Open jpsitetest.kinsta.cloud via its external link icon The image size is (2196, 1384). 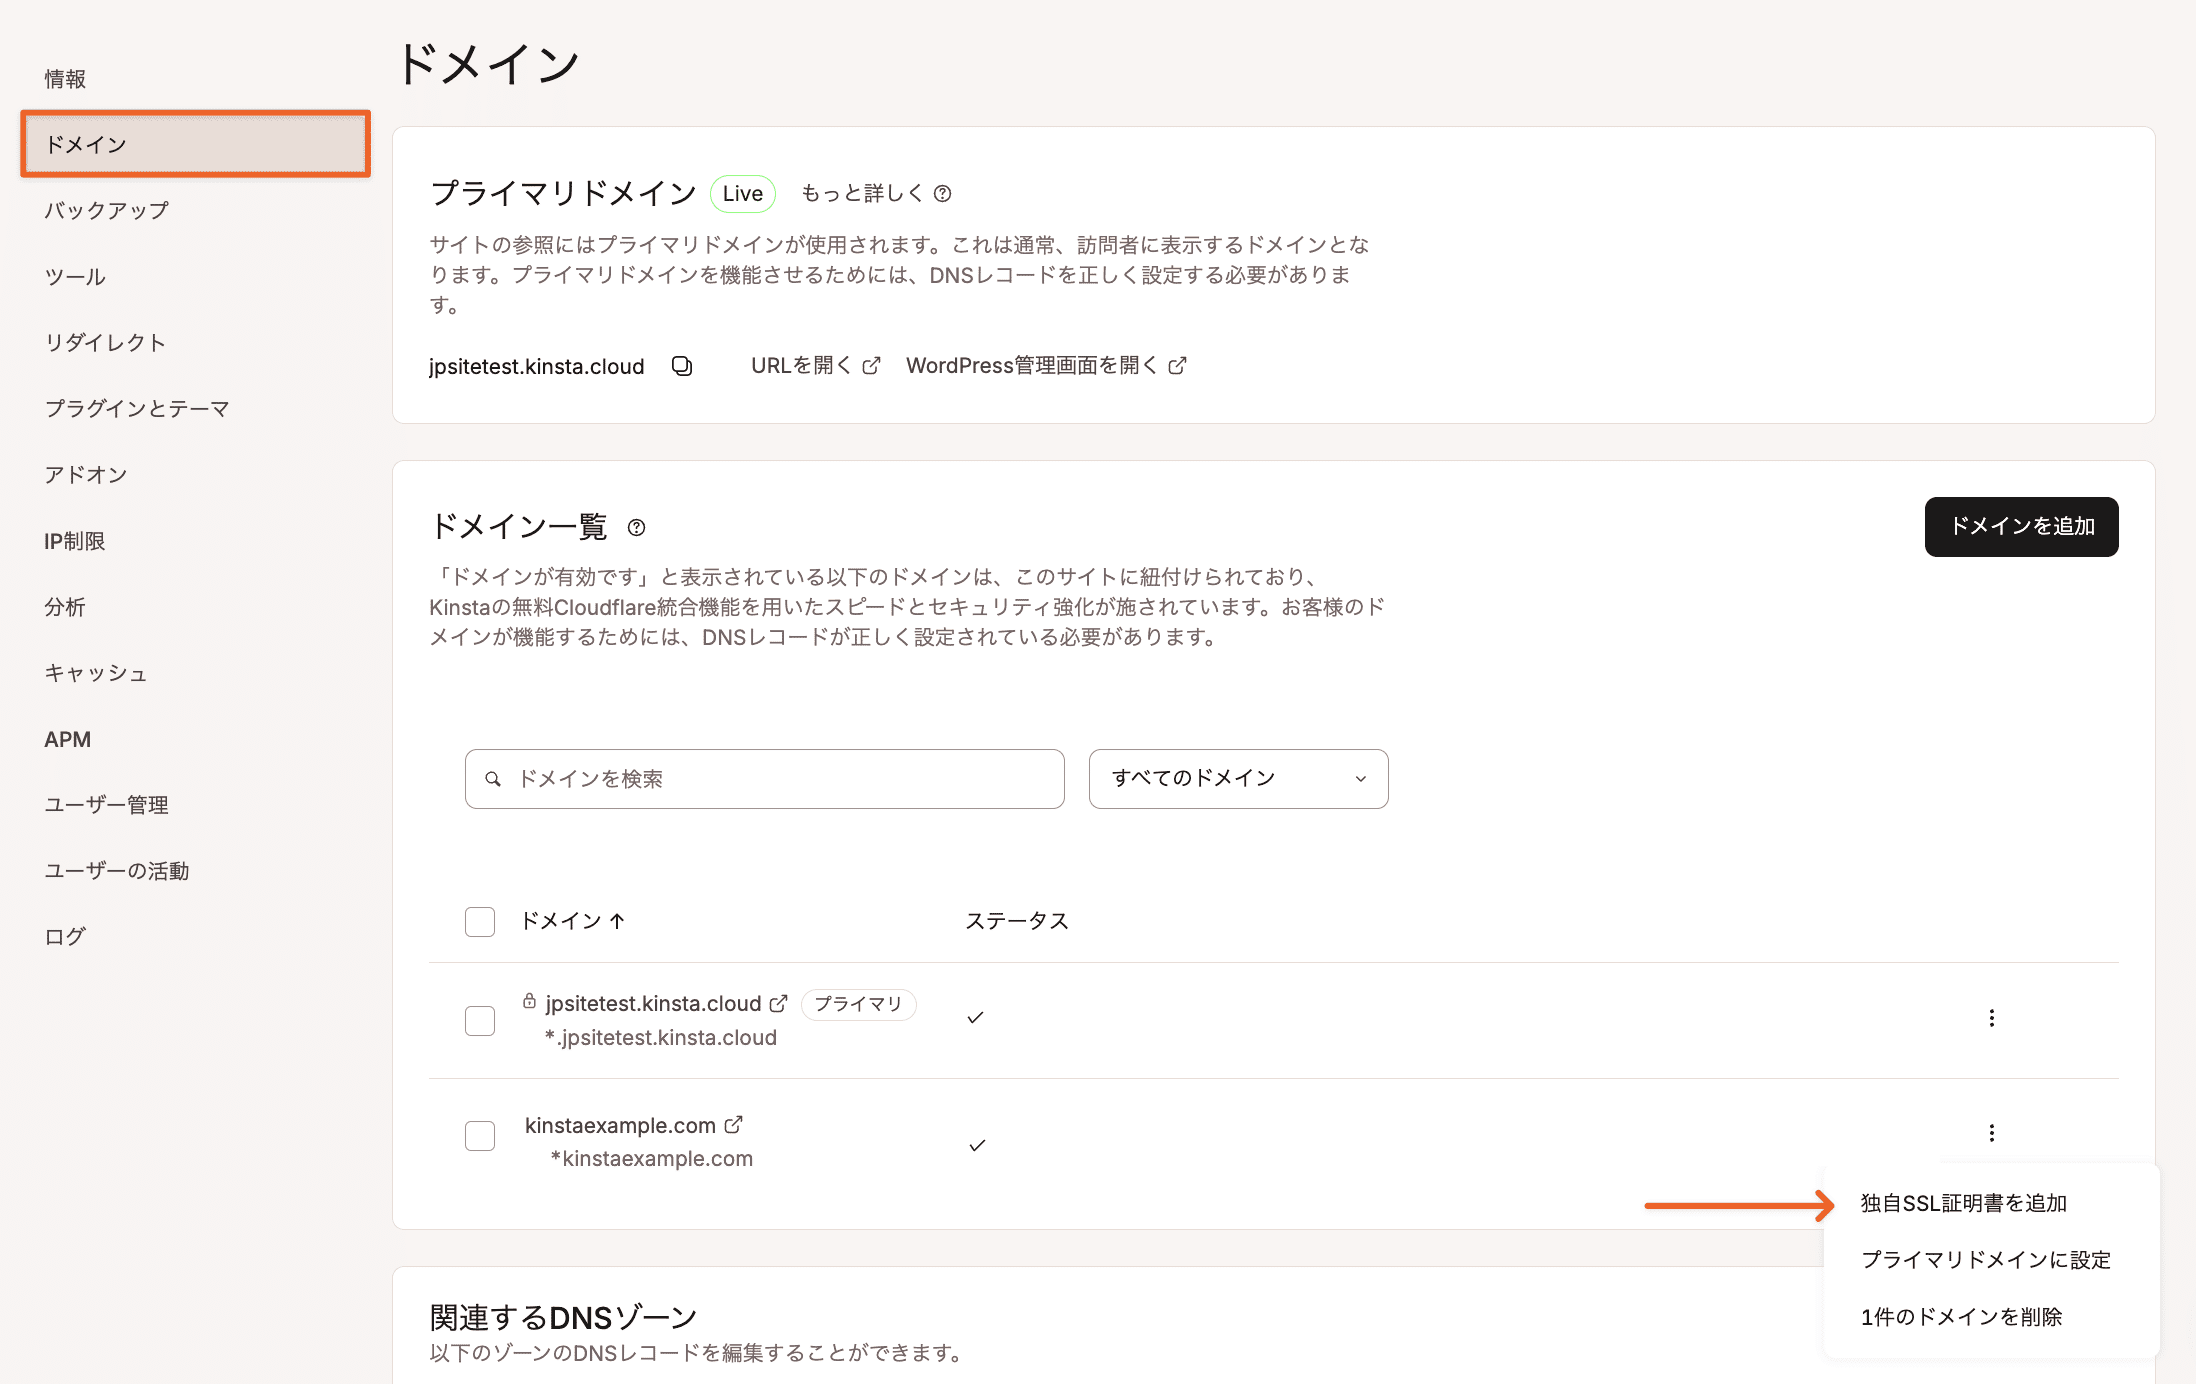tap(779, 1002)
